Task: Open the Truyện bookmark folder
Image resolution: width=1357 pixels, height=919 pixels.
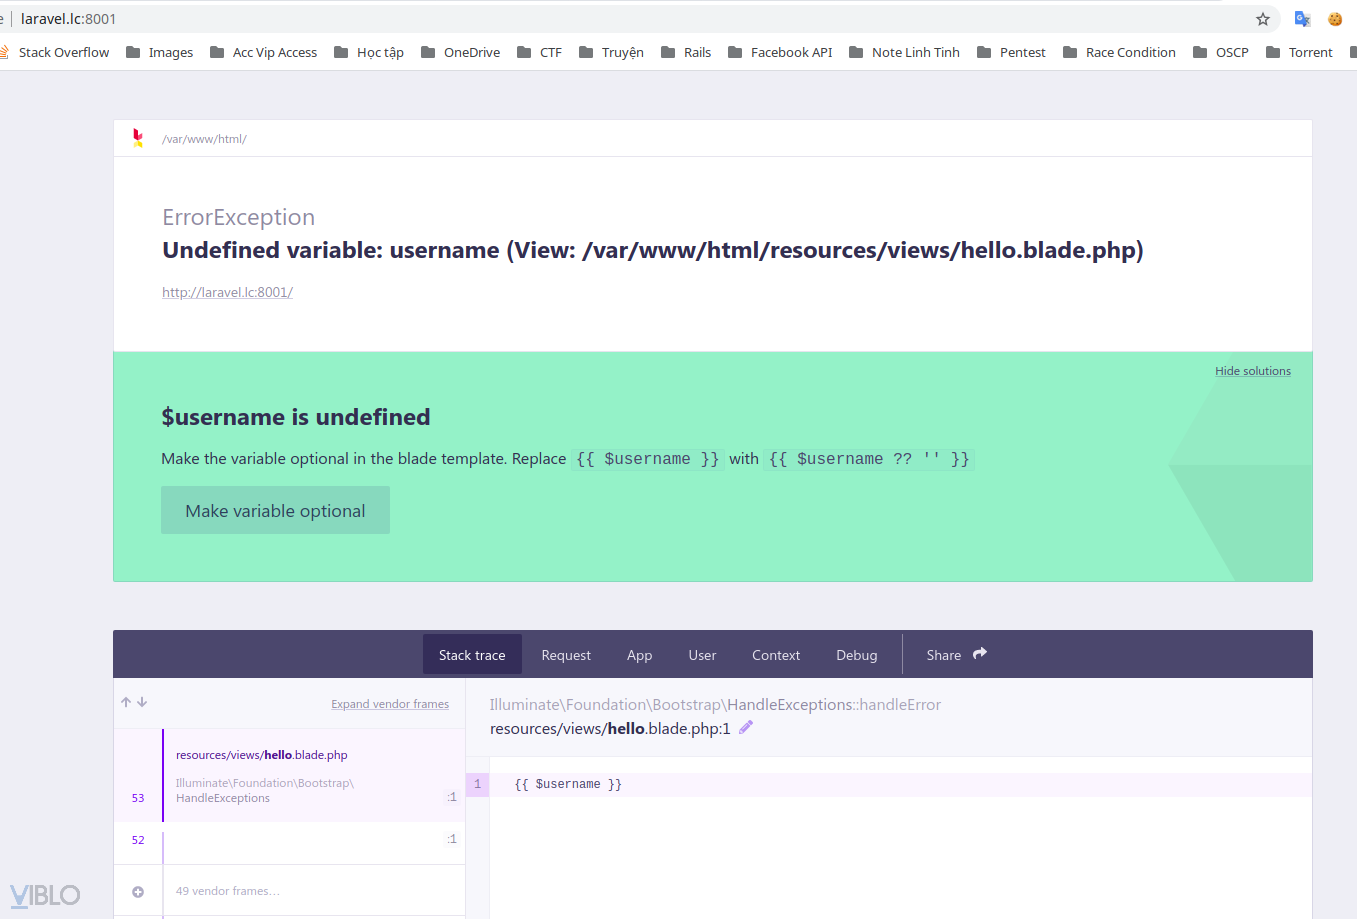Action: pyautogui.click(x=612, y=52)
